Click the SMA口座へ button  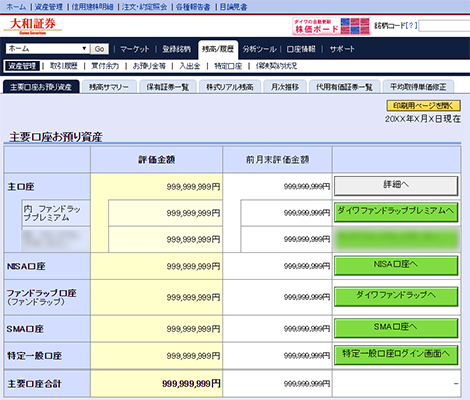tap(396, 328)
